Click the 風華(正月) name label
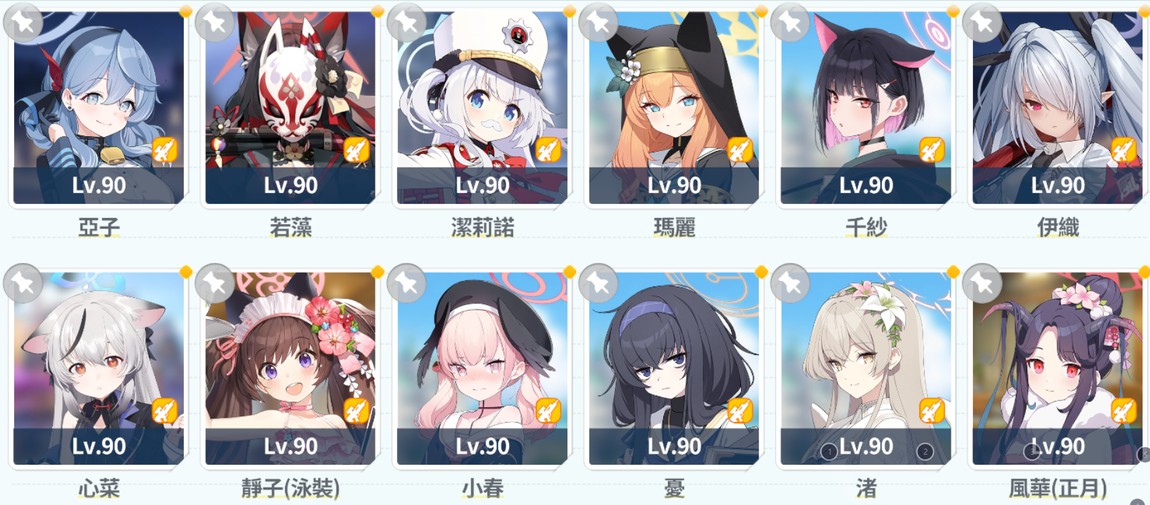1150x505 pixels. pos(1058,488)
